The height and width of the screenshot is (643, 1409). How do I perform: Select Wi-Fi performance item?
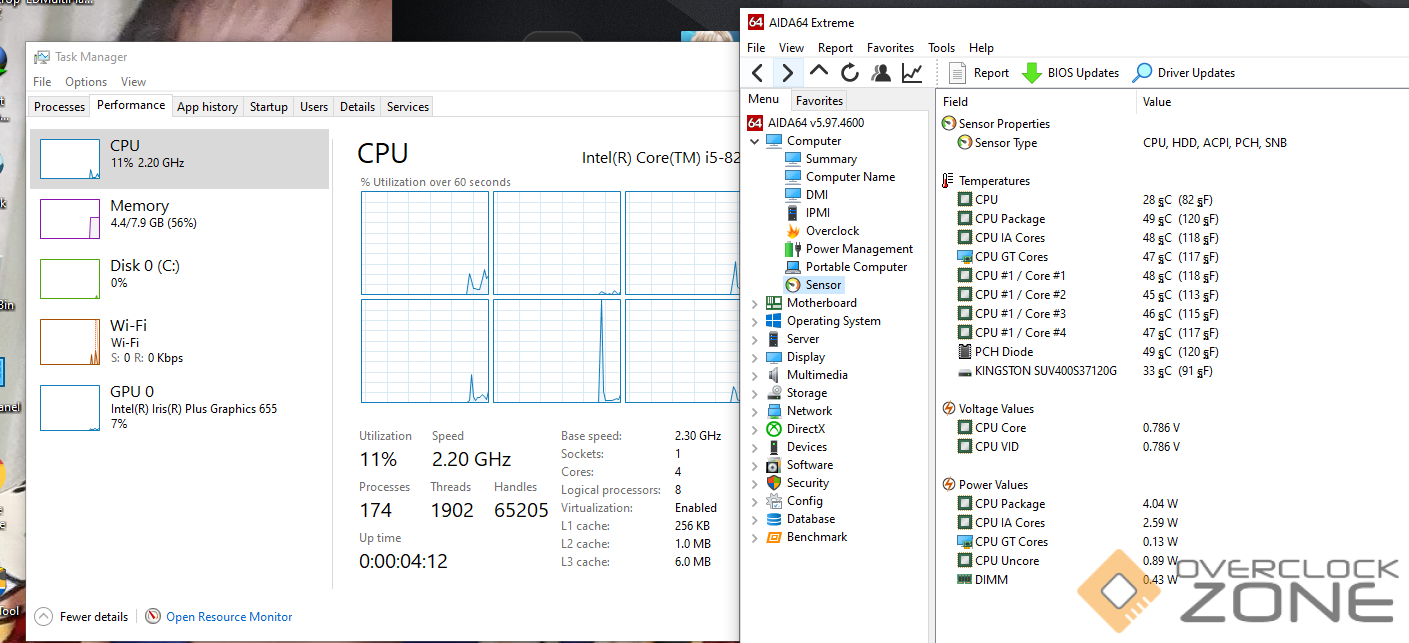(179, 341)
